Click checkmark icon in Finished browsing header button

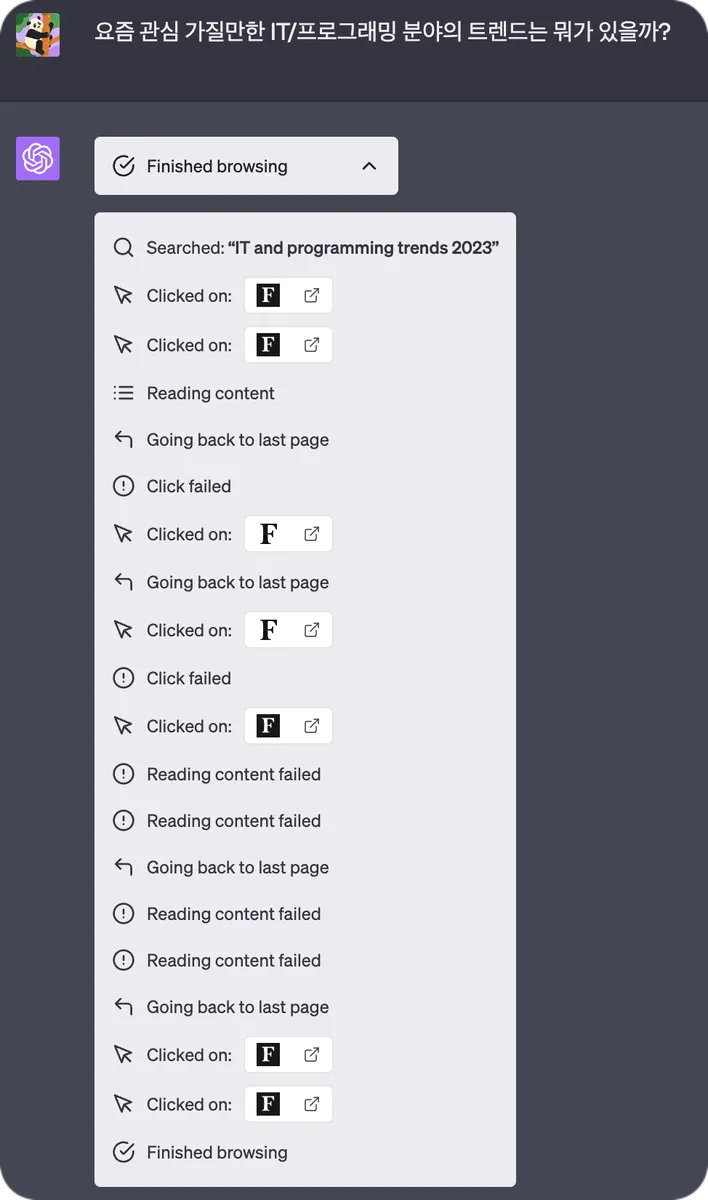[x=123, y=166]
